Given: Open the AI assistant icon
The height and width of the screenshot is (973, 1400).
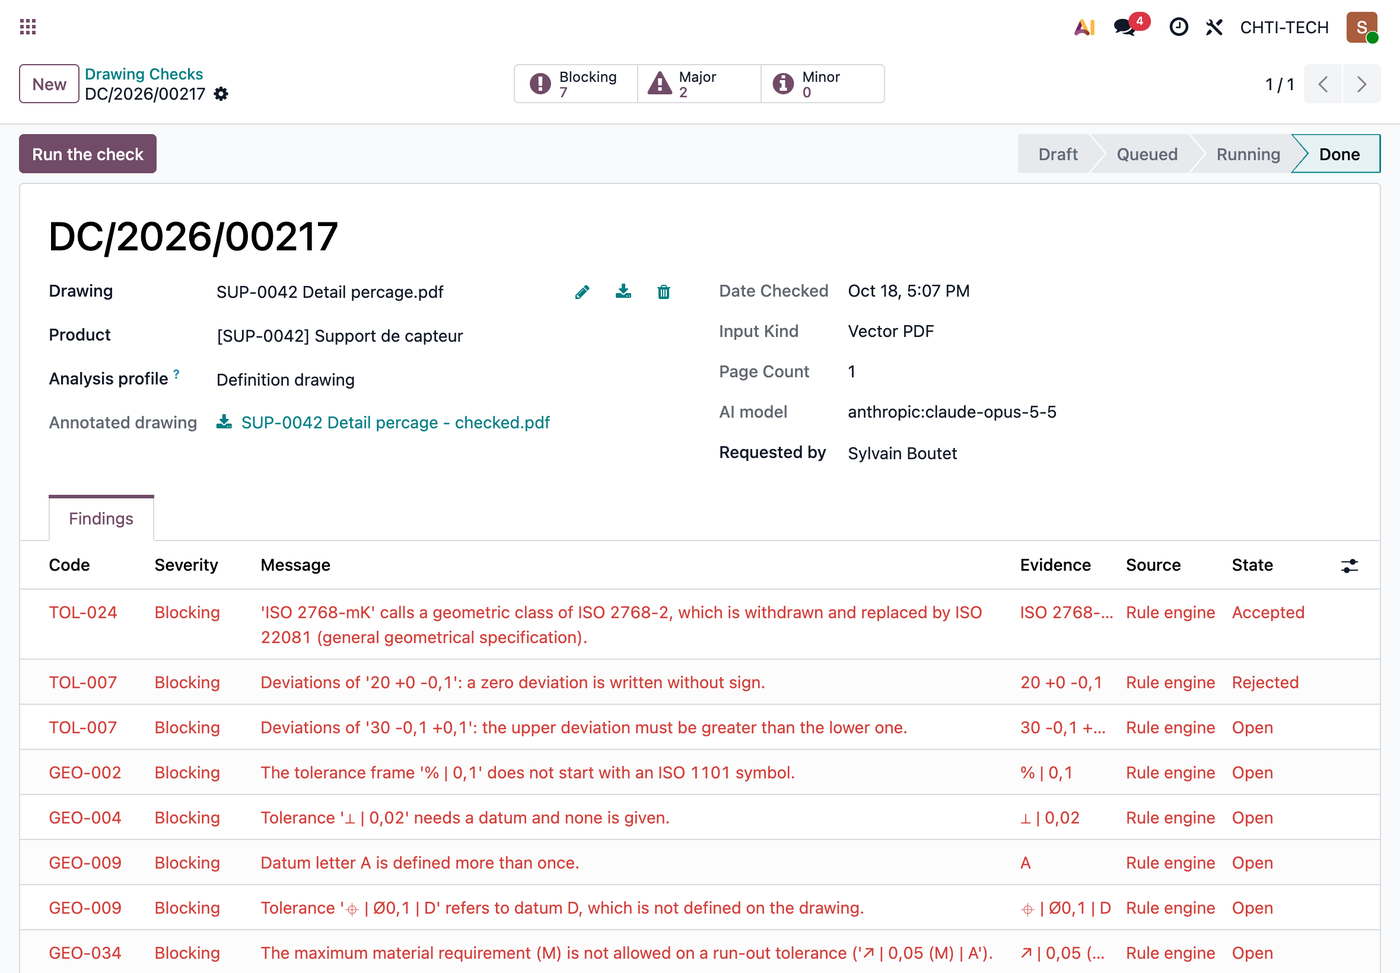Looking at the screenshot, I should 1084,27.
